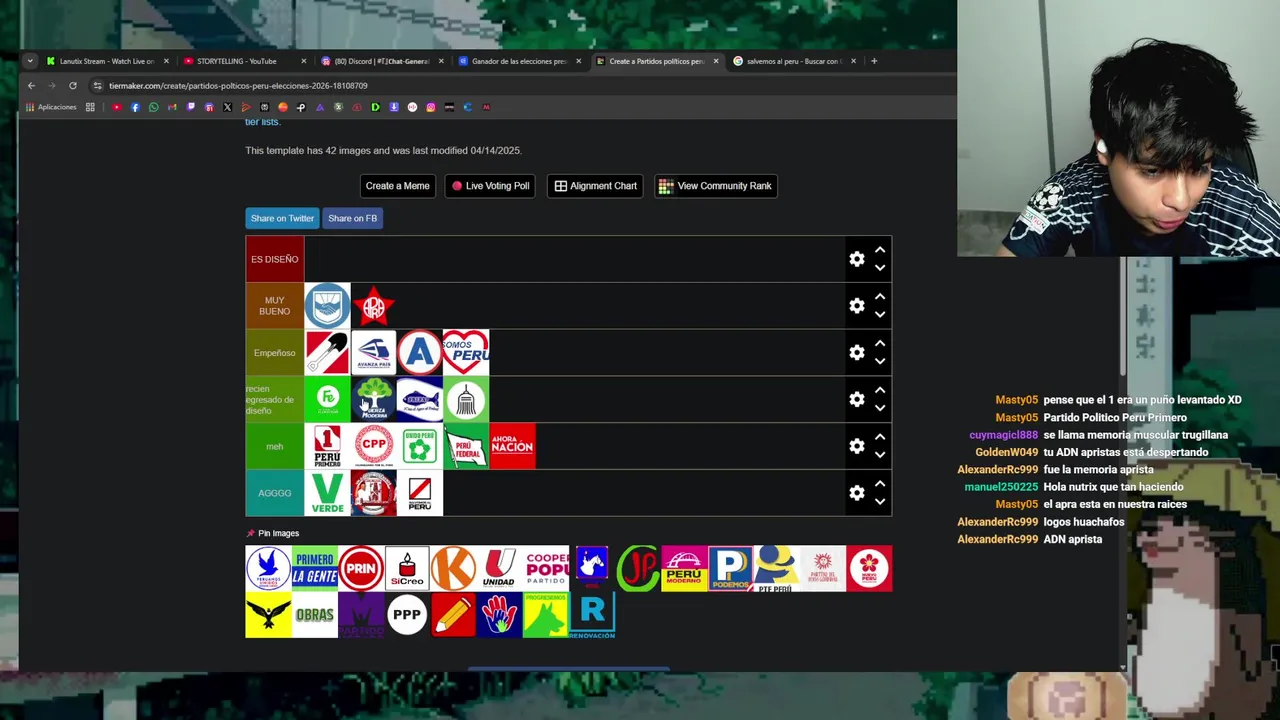
Task: Move ES DISEÑO tier down with arrow
Action: coord(880,268)
